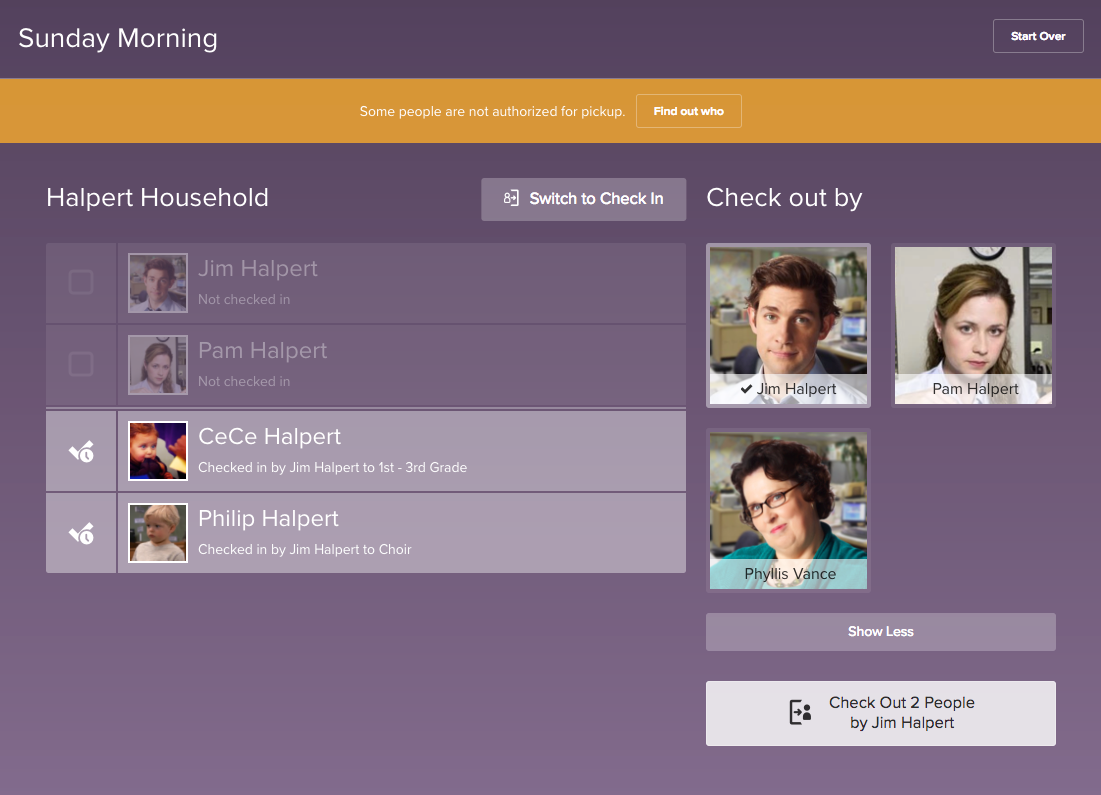Select the Philip Halpert name row
This screenshot has width=1101, height=795.
[x=400, y=533]
